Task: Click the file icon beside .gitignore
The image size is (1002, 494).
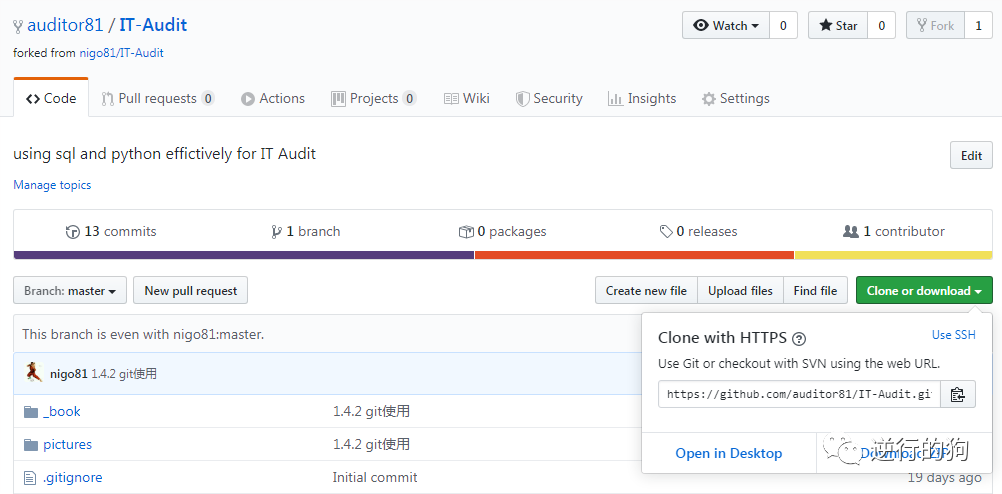Action: point(29,477)
